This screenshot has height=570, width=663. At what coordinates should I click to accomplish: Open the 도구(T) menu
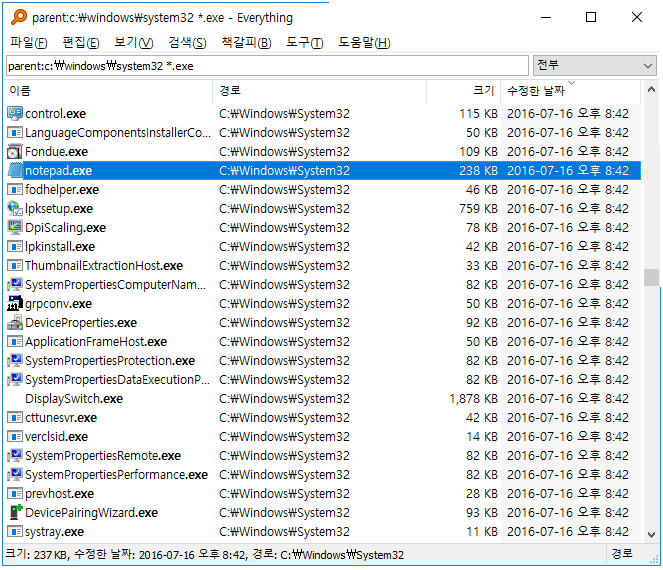coord(304,42)
